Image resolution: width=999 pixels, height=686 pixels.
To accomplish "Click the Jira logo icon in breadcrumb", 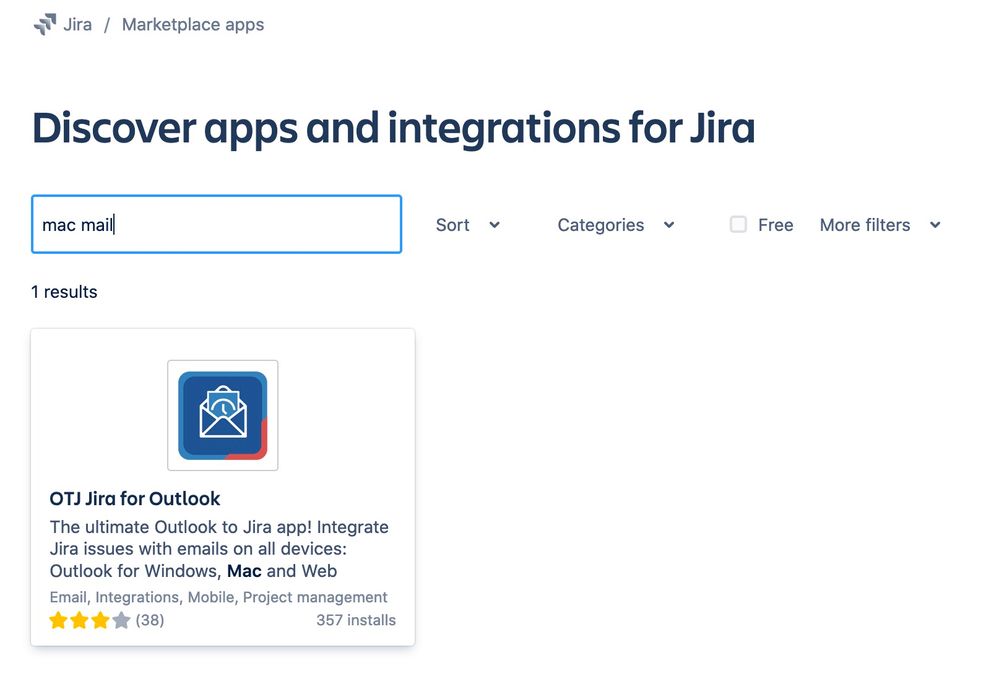I will [x=45, y=25].
